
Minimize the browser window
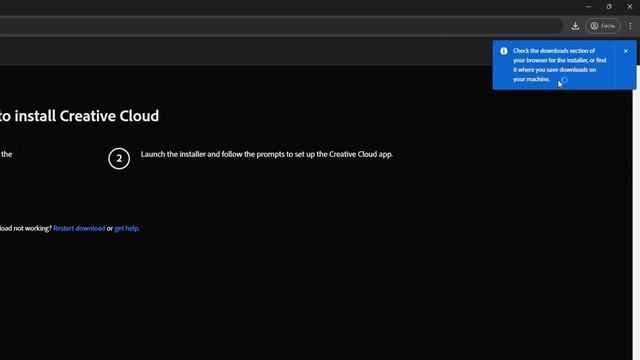tap(588, 7)
